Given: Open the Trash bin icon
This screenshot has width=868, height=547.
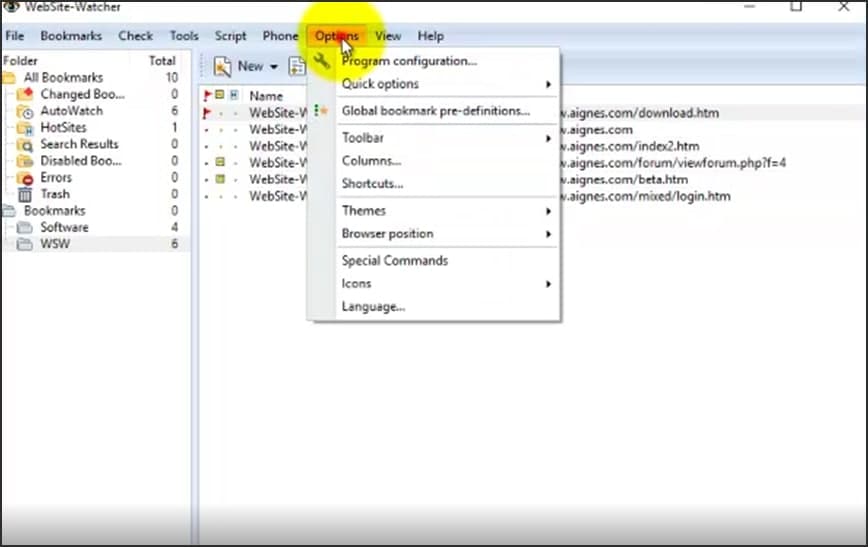Looking at the screenshot, I should click(24, 194).
